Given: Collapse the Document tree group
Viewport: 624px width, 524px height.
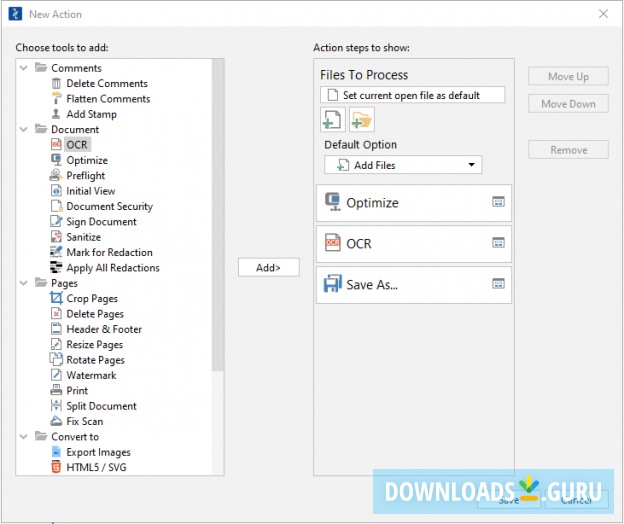Looking at the screenshot, I should [24, 129].
